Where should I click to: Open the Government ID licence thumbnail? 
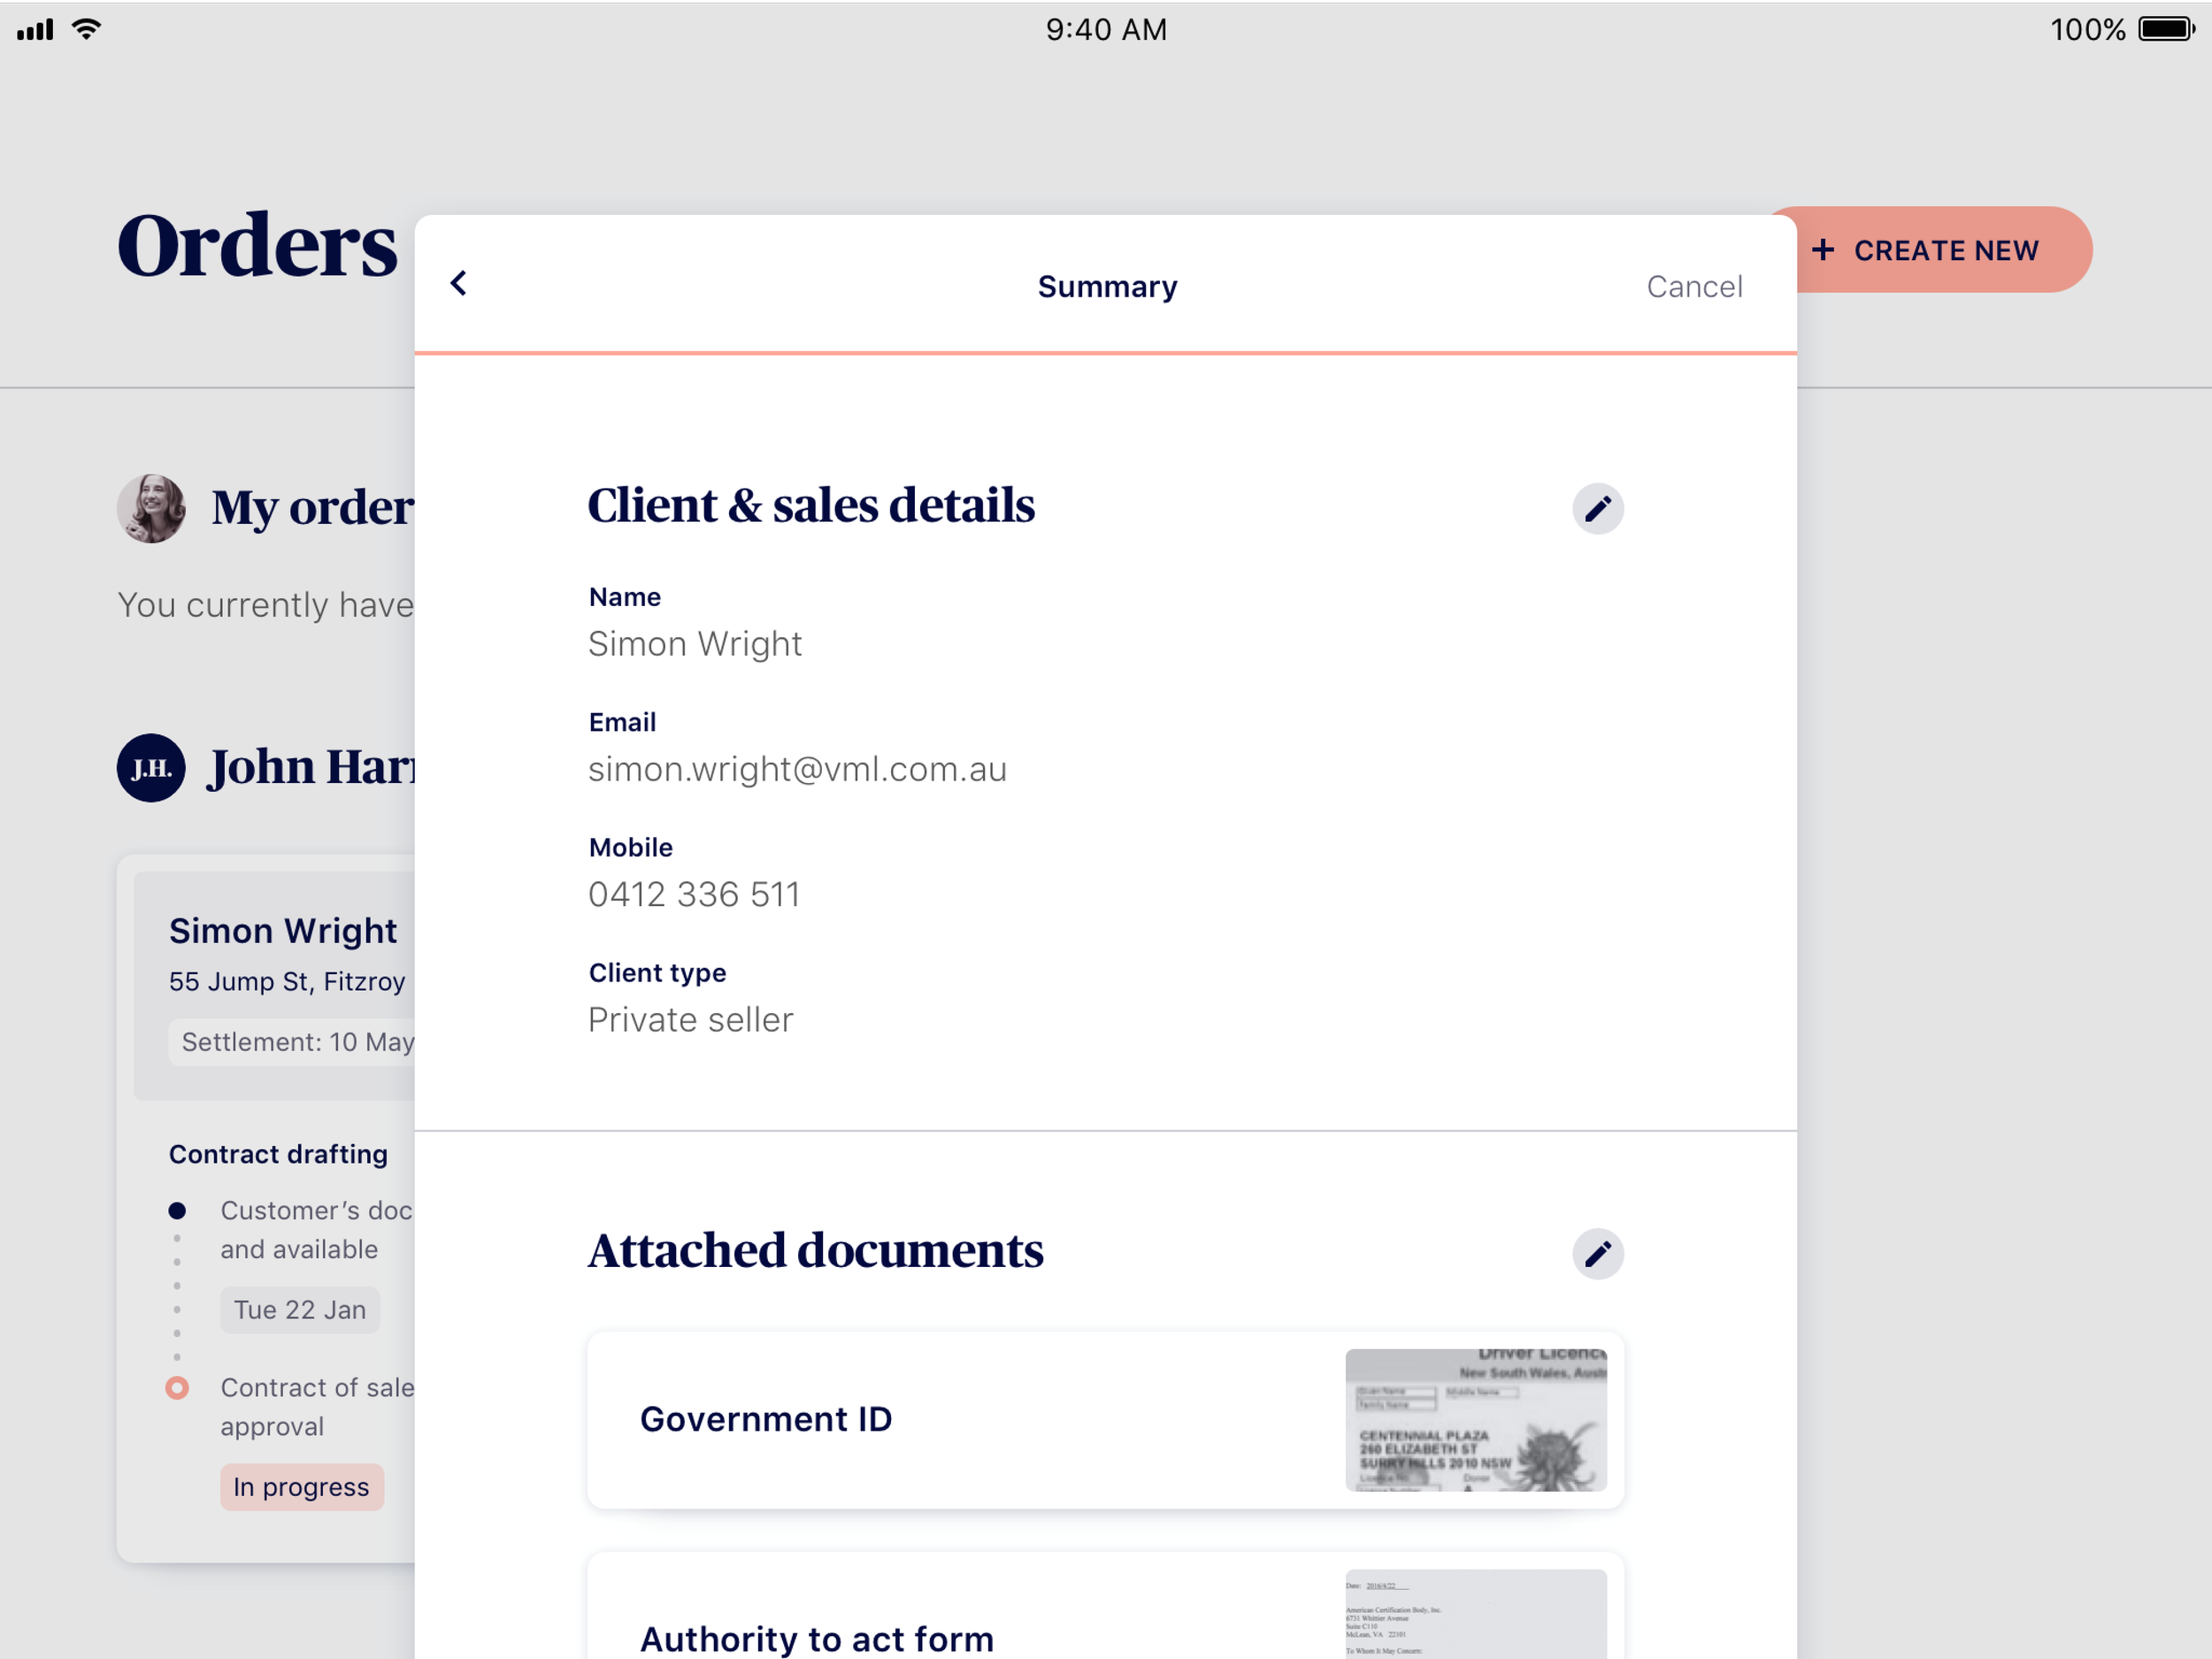1475,1420
